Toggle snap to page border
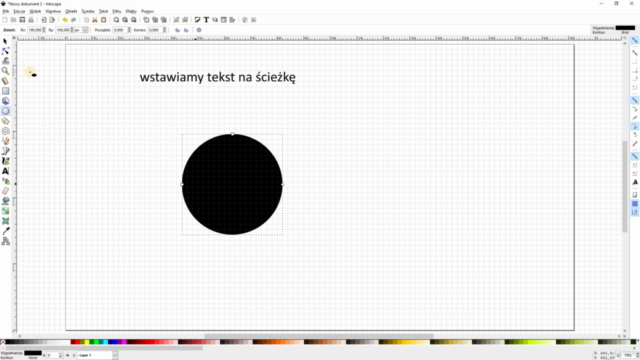The width and height of the screenshot is (640, 360). click(x=635, y=195)
